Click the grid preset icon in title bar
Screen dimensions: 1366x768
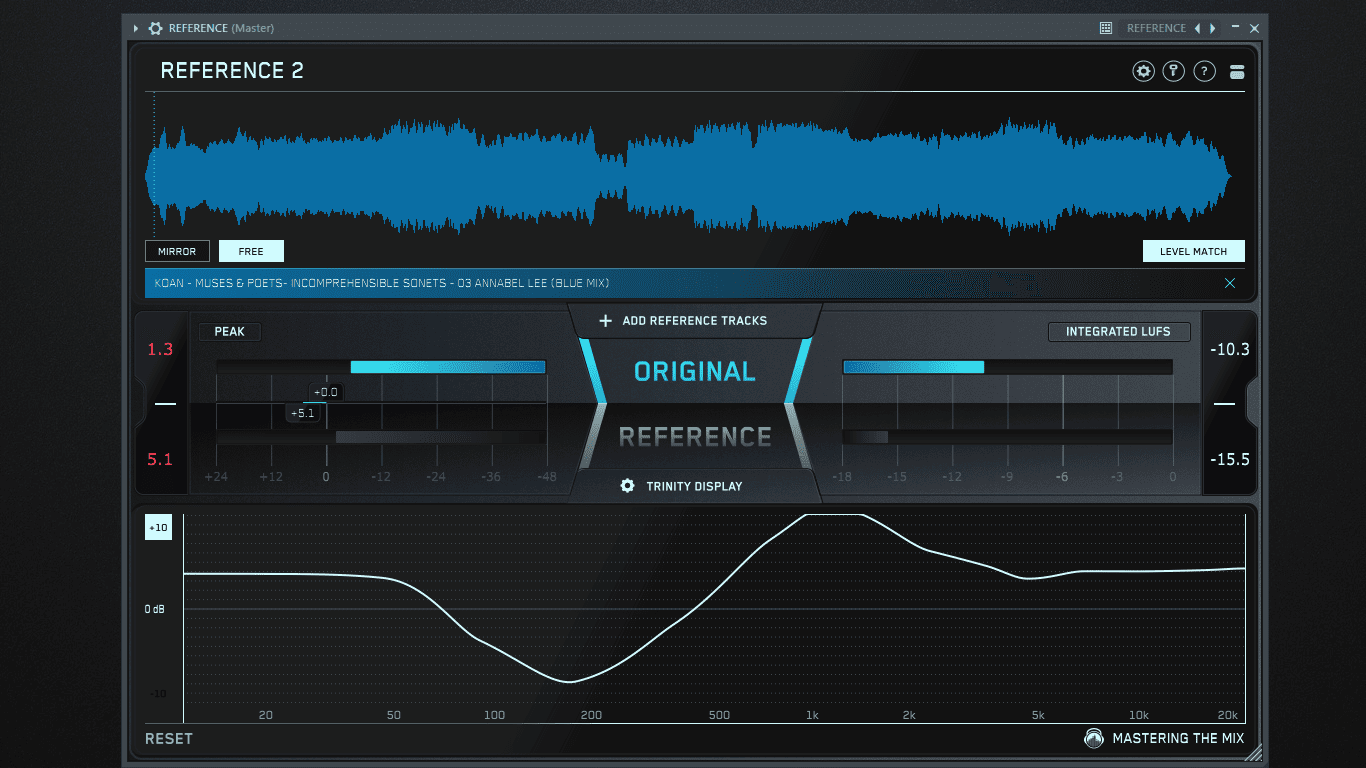coord(1106,28)
